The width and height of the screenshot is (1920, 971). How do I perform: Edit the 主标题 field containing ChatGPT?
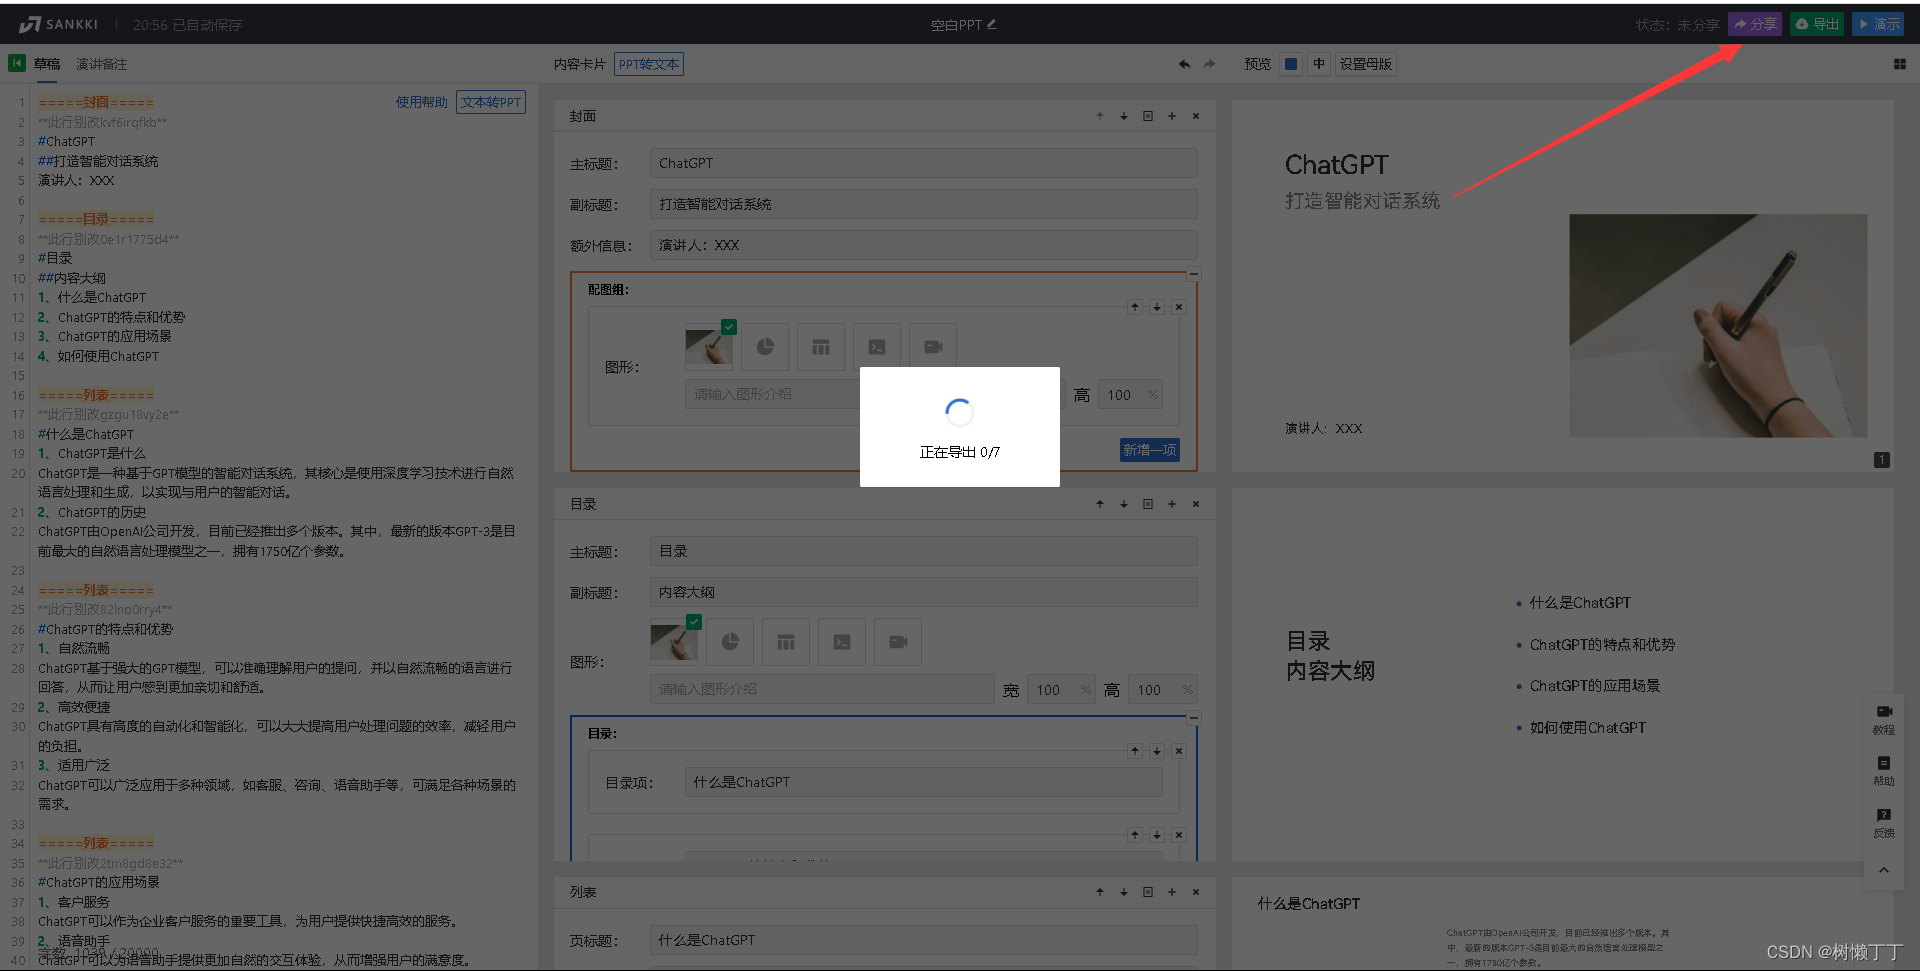click(x=923, y=163)
